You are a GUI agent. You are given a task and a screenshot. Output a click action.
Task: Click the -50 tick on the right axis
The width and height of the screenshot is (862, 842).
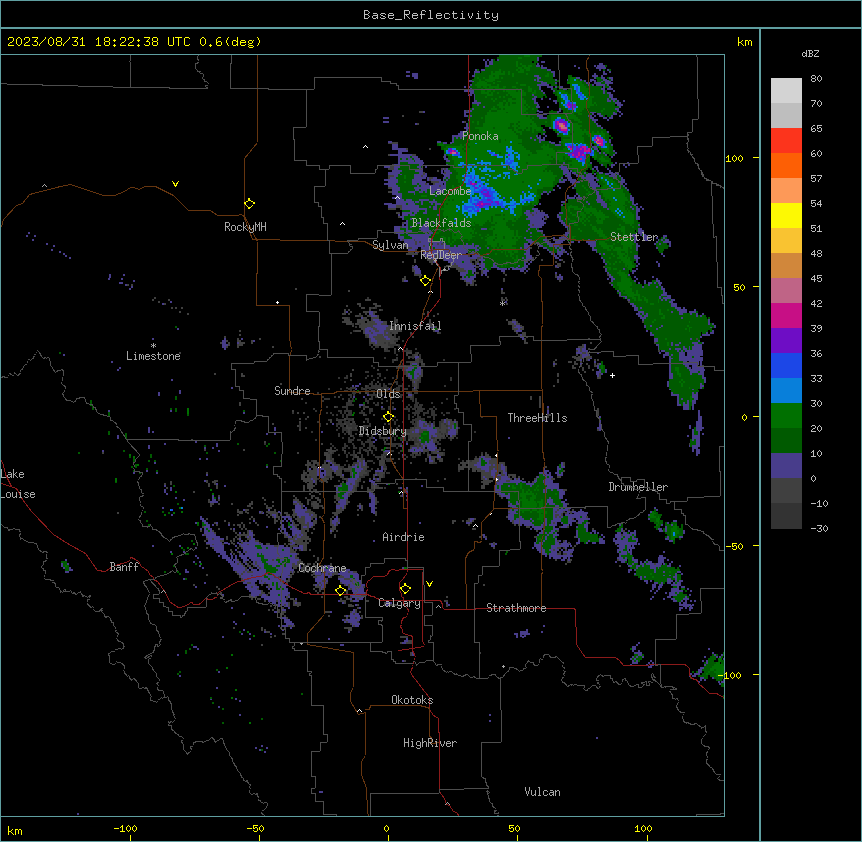click(x=734, y=546)
